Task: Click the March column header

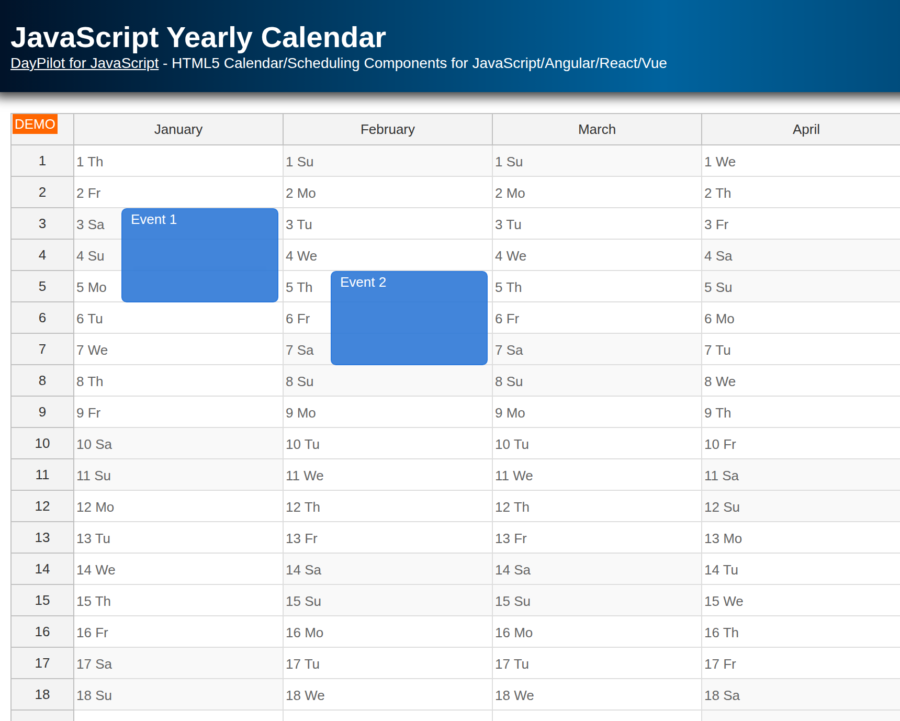Action: [597, 129]
